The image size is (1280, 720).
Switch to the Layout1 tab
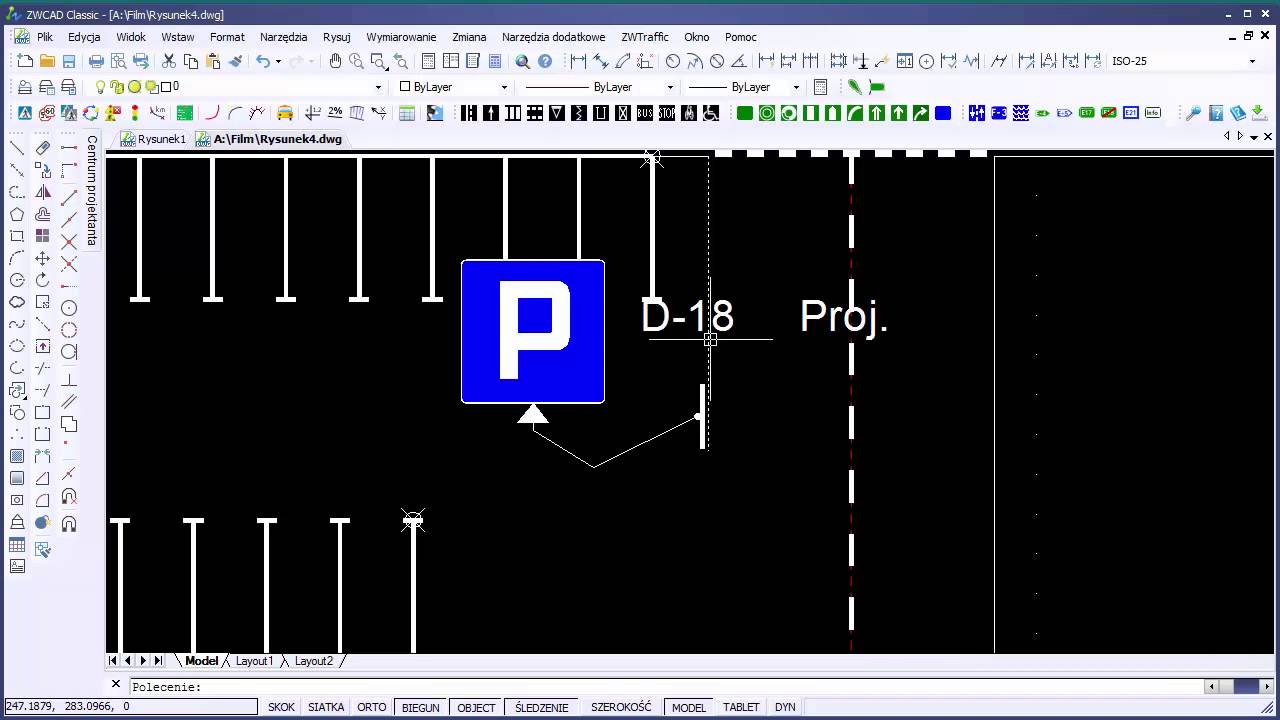click(x=254, y=661)
